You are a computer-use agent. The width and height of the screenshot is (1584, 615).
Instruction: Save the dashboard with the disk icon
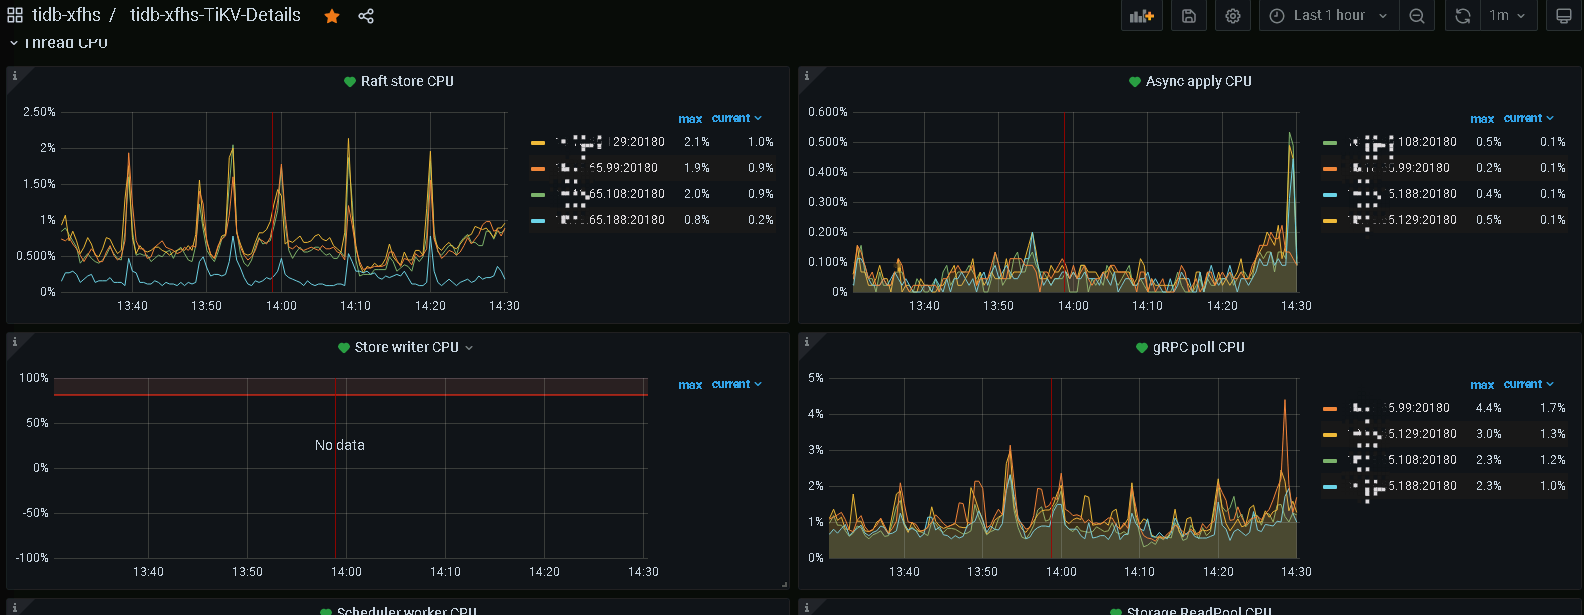pyautogui.click(x=1189, y=16)
